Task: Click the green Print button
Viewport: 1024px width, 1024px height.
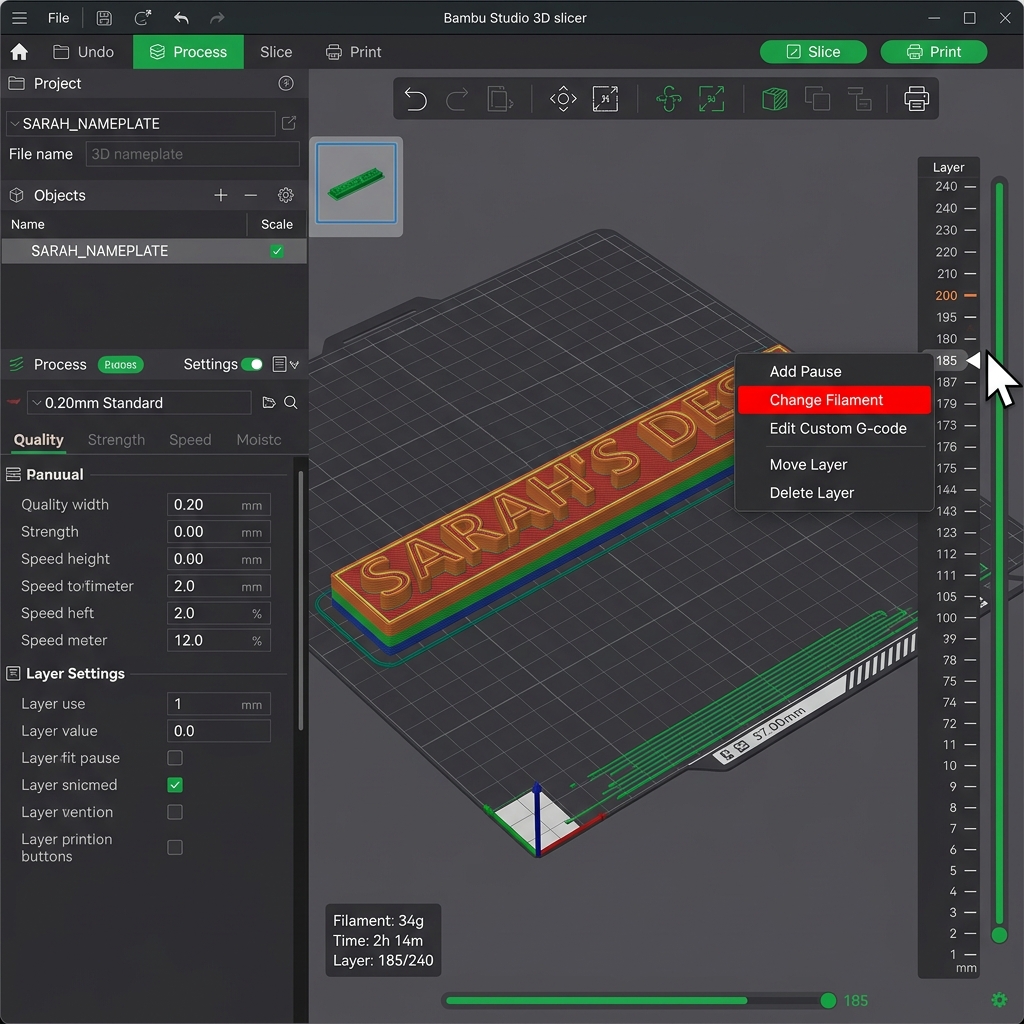Action: point(933,52)
